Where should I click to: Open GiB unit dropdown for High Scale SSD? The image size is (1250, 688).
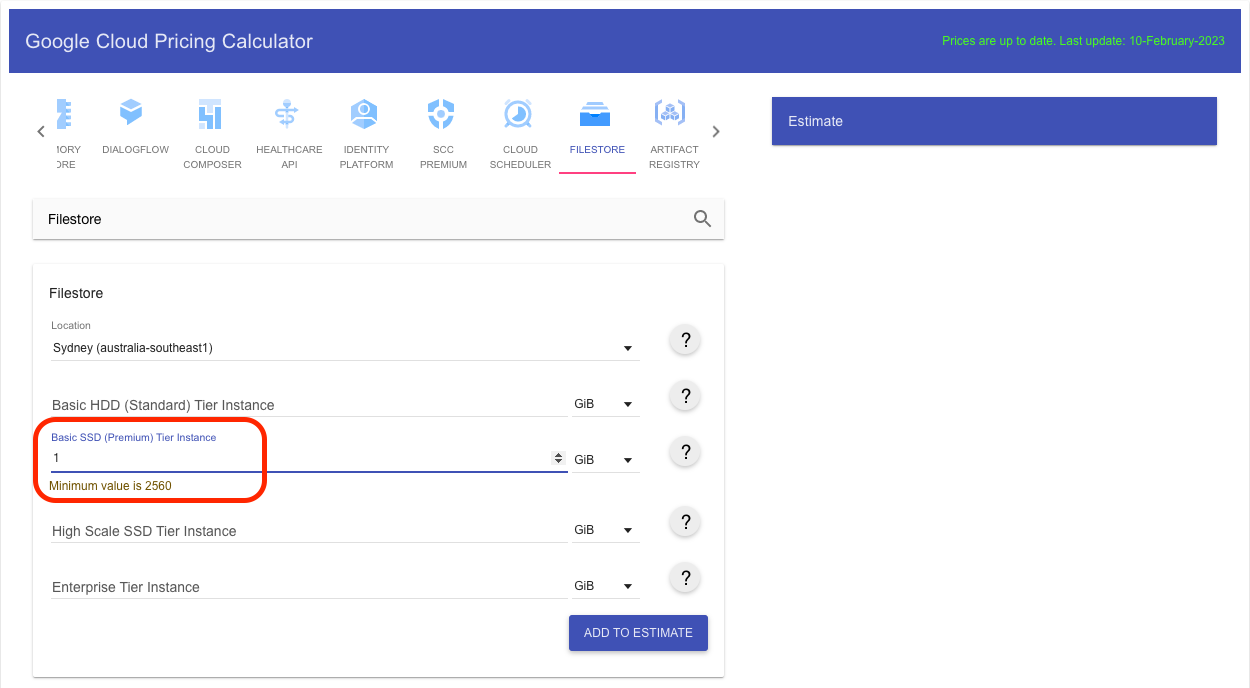(605, 530)
